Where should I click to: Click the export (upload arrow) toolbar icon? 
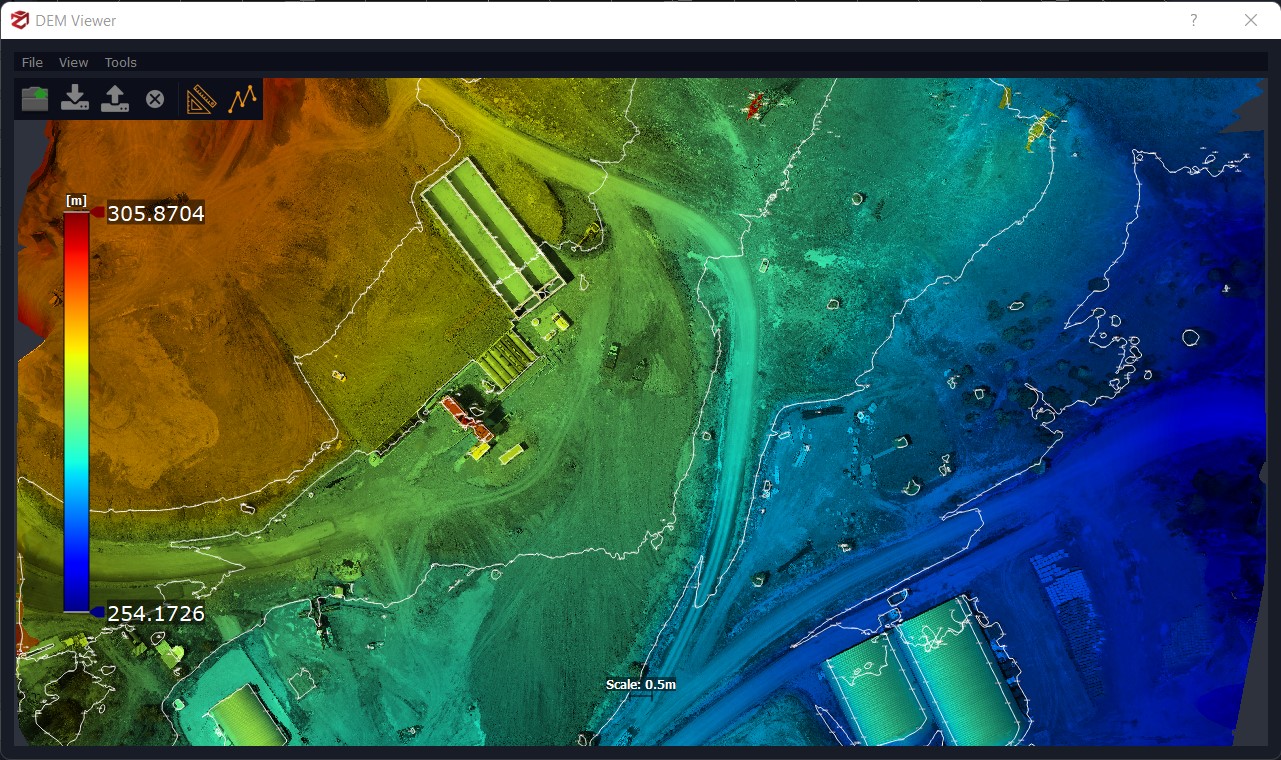(115, 99)
